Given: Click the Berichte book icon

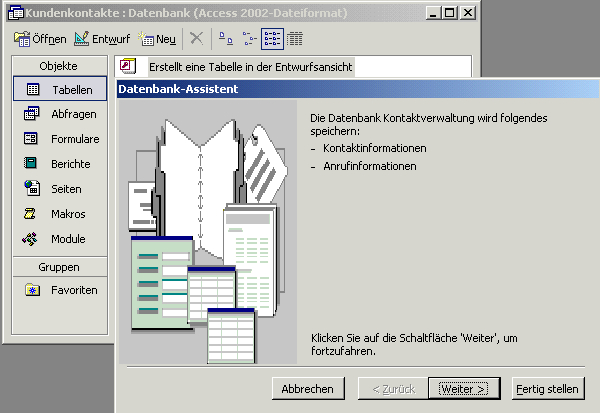Looking at the screenshot, I should (30, 163).
